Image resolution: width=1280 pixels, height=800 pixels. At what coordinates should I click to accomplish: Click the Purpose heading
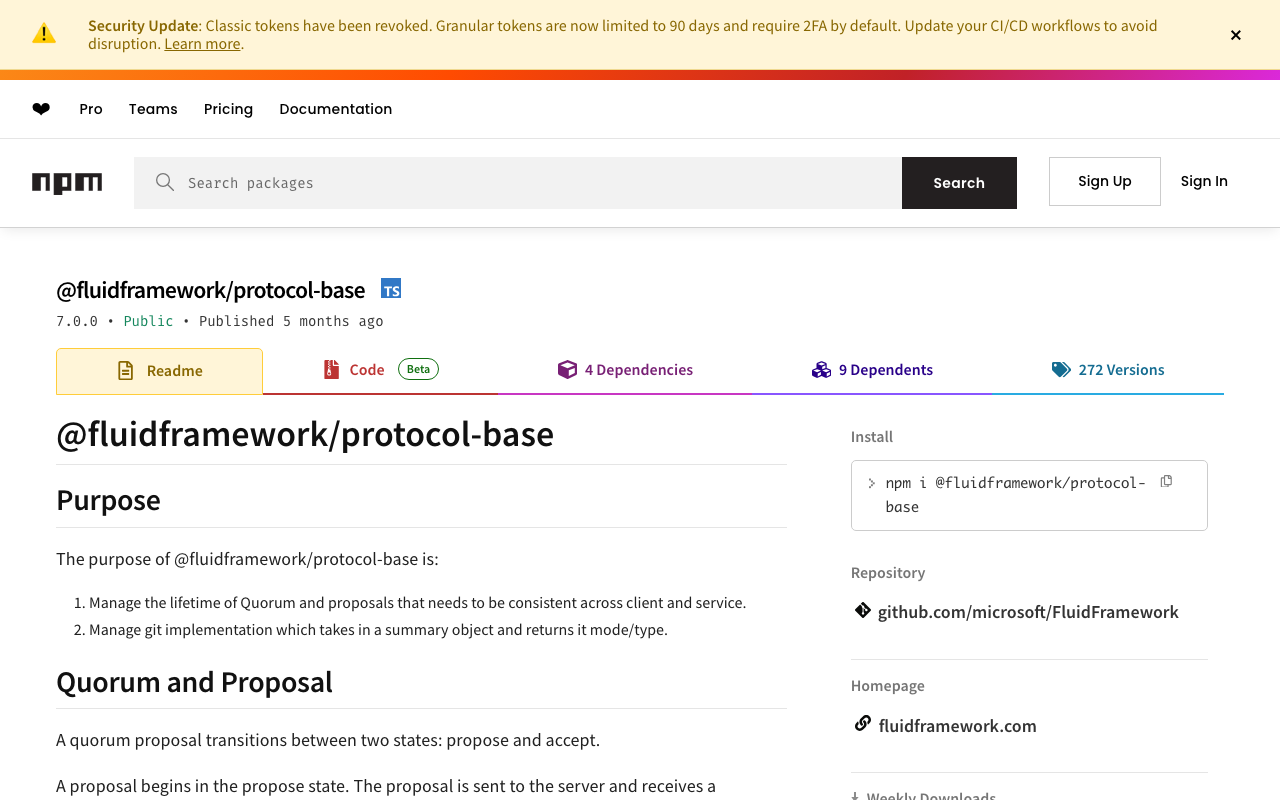tap(108, 500)
